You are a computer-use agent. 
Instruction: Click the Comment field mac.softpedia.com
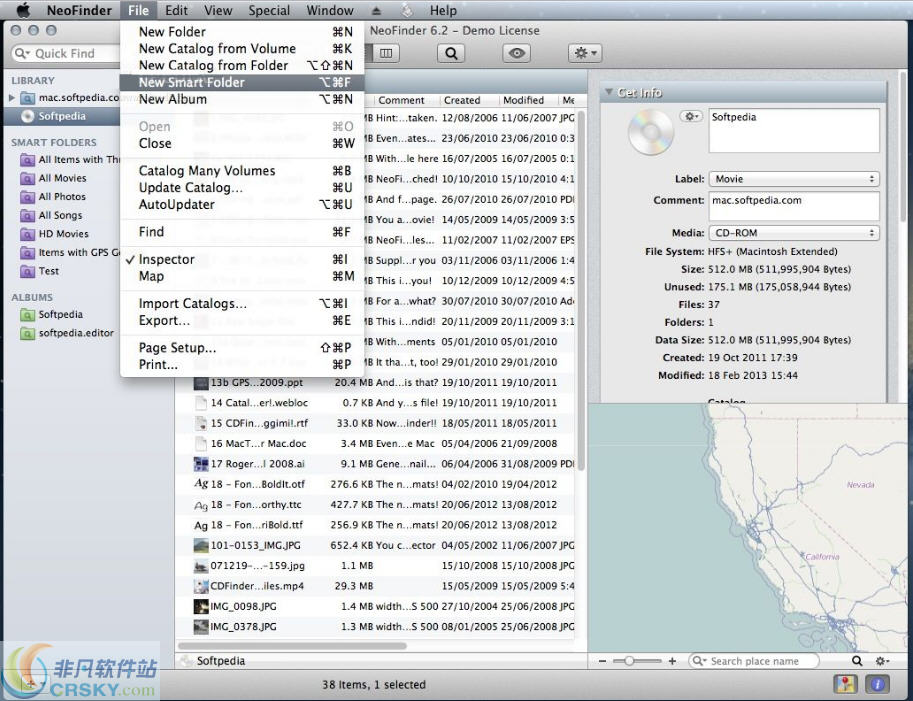(794, 206)
